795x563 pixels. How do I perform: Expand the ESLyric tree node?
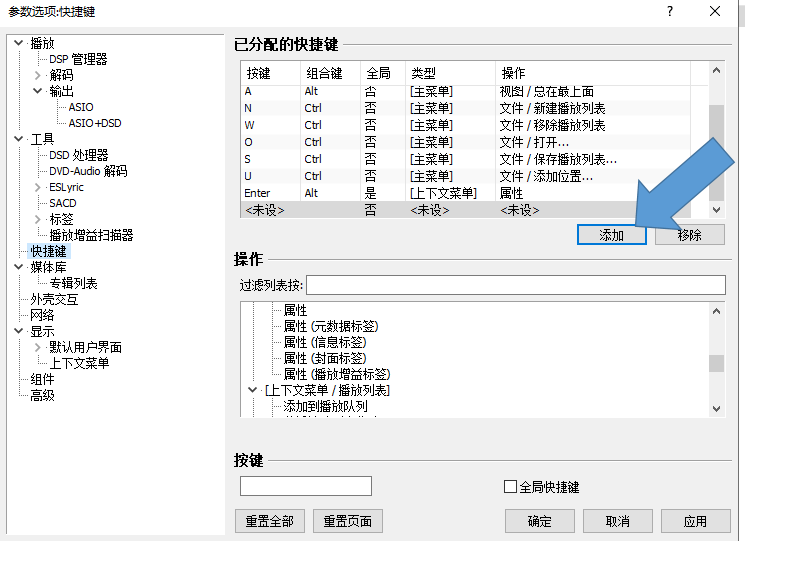click(x=38, y=187)
